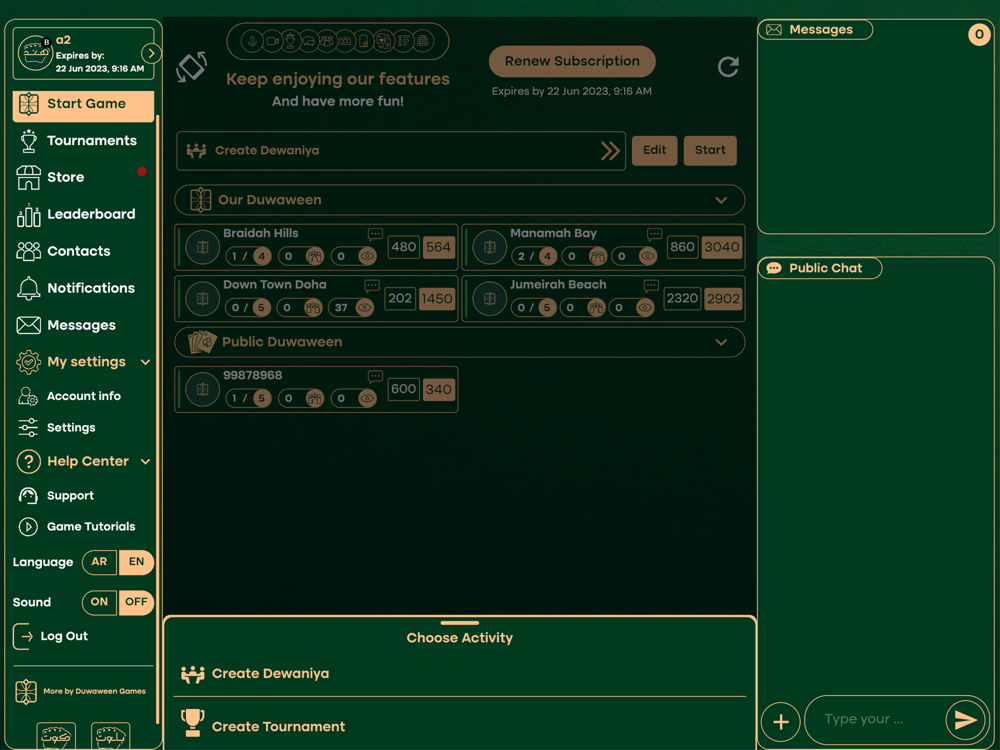Click the Start button
Image resolution: width=1000 pixels, height=750 pixels.
[x=710, y=151]
